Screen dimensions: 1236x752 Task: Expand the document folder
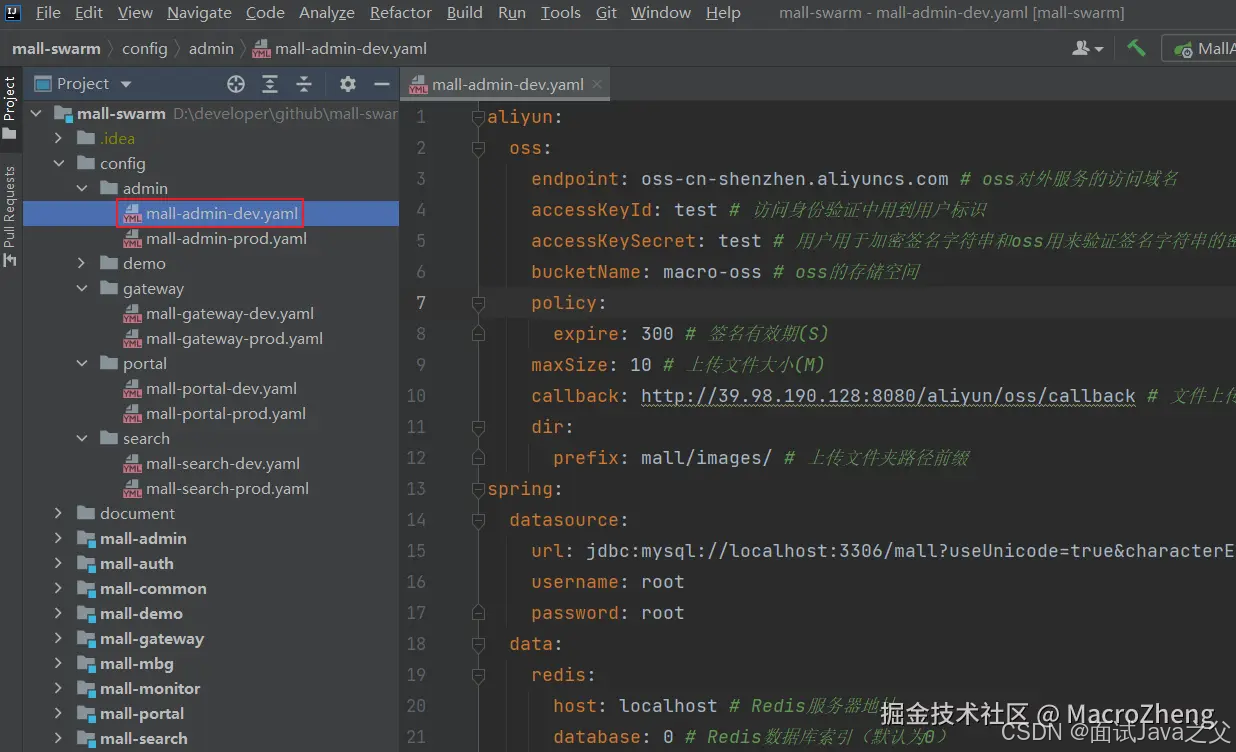[x=59, y=513]
